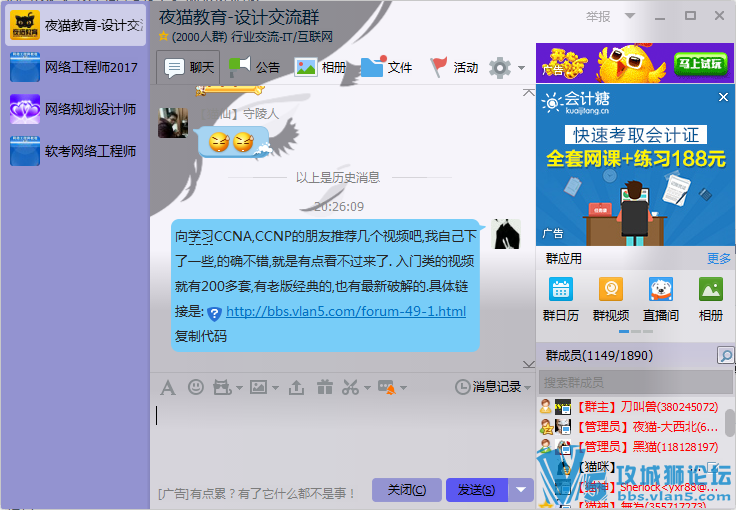The height and width of the screenshot is (510, 736).
Task: Open the 相册 app in 群应用
Action: 711,299
